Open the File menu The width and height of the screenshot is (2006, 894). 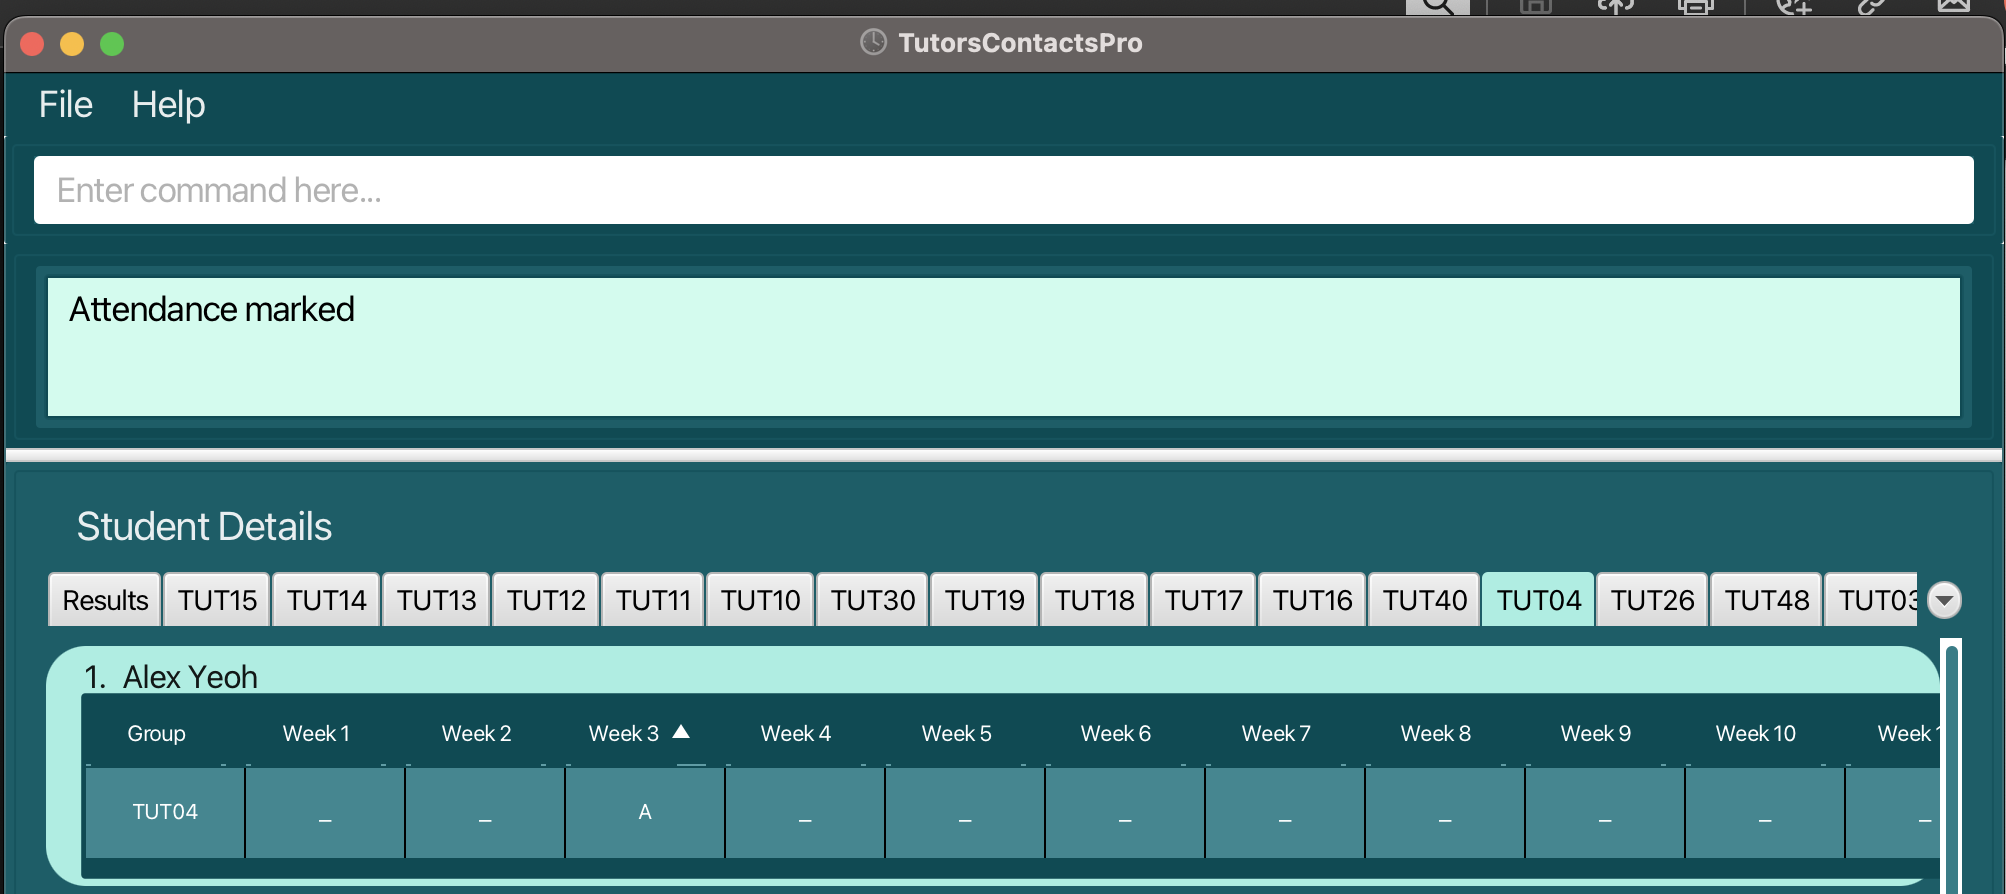click(66, 105)
